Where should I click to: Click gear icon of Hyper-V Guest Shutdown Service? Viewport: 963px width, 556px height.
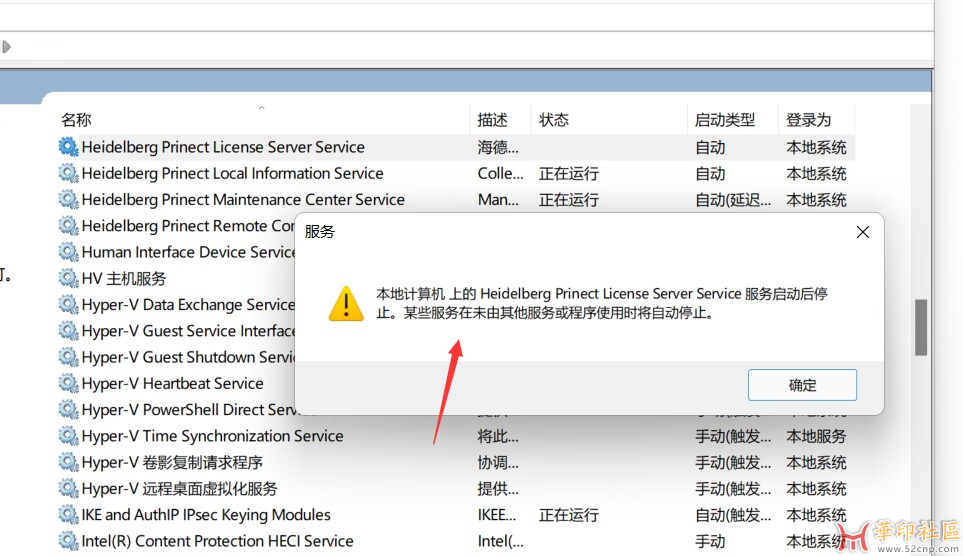coord(68,357)
